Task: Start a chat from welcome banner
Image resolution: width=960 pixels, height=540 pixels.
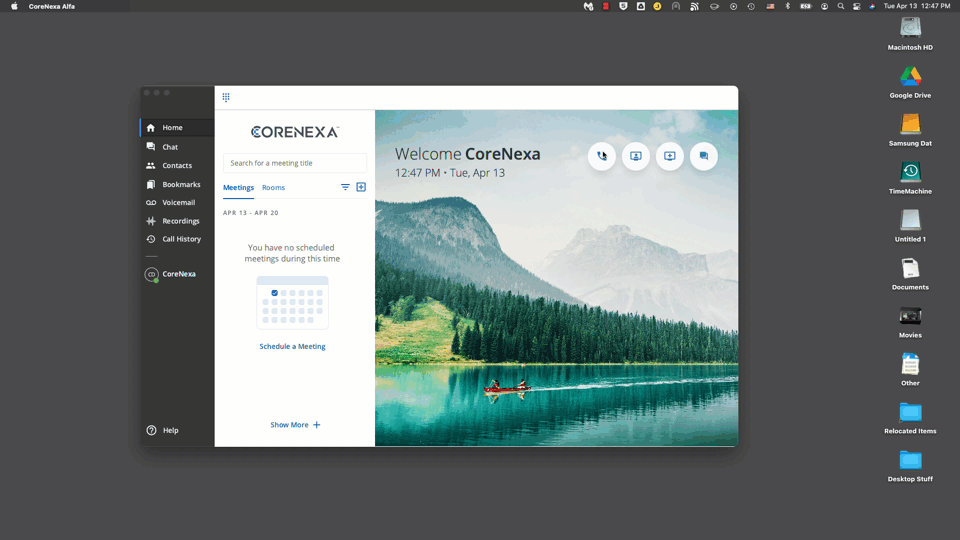Action: [703, 156]
